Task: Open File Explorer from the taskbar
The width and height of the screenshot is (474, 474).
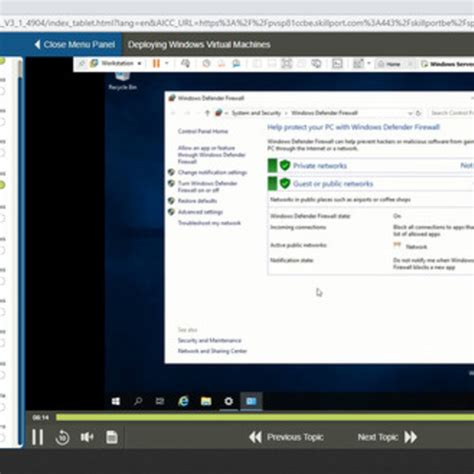Action: coord(206,401)
